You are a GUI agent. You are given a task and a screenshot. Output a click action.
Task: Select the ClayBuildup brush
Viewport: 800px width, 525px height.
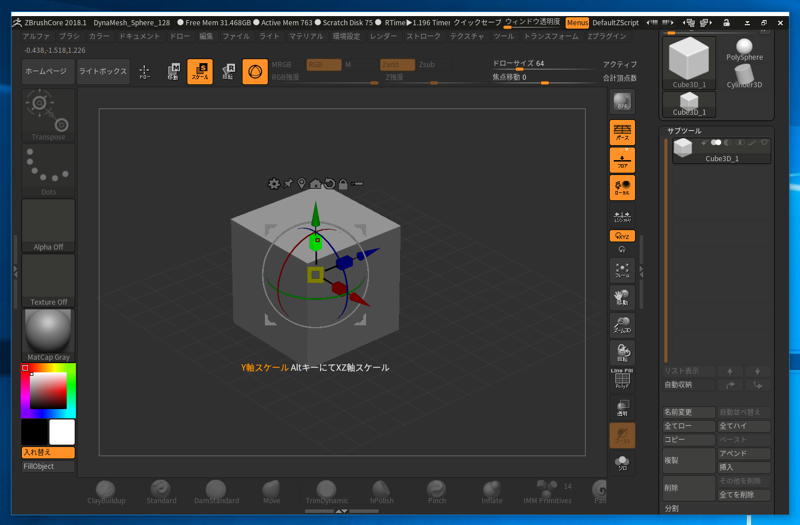pyautogui.click(x=107, y=490)
